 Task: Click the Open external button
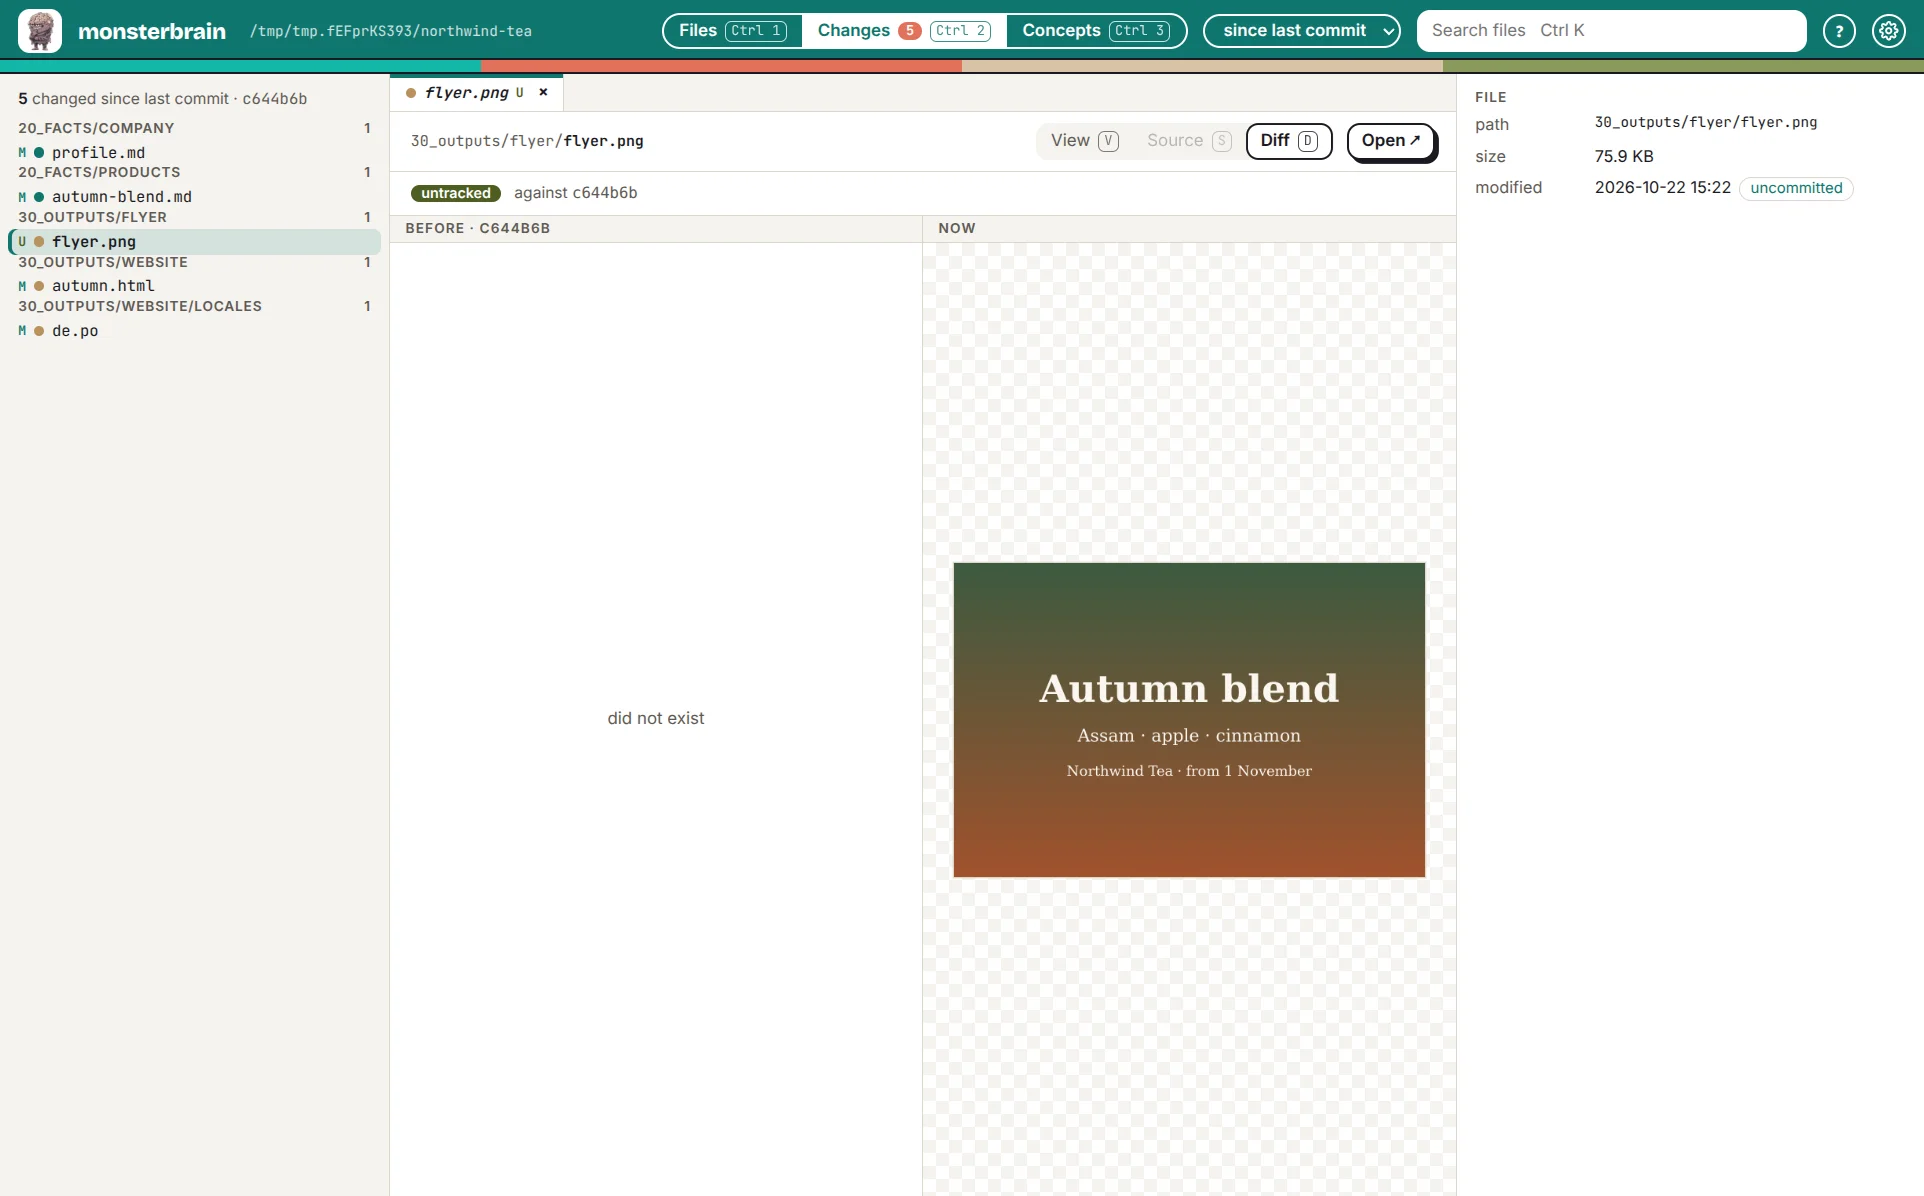1391,141
